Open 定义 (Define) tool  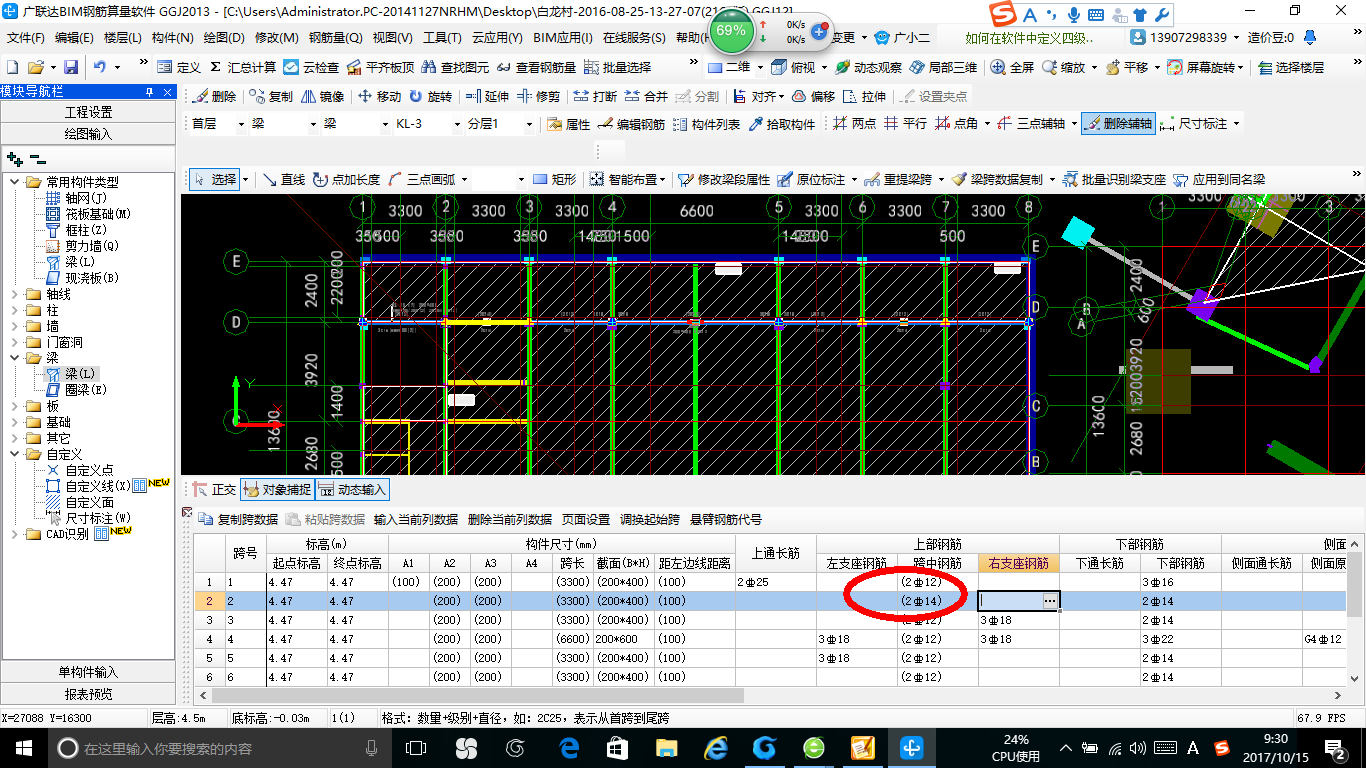point(179,67)
